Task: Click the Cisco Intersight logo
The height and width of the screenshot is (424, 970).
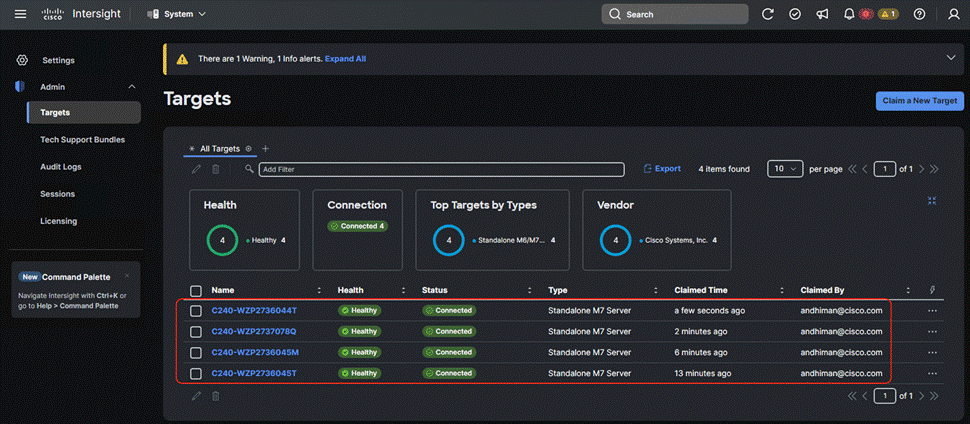Action: coord(81,14)
